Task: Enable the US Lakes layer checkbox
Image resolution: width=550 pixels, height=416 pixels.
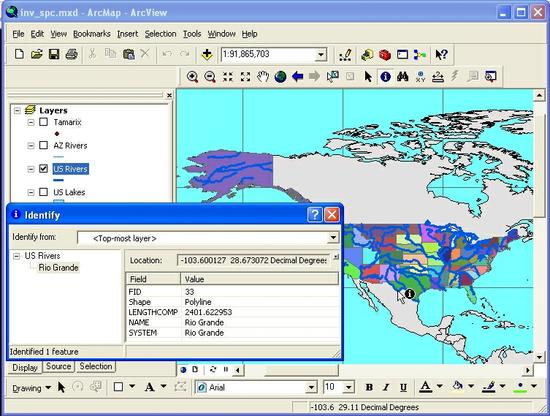Action: [x=43, y=192]
